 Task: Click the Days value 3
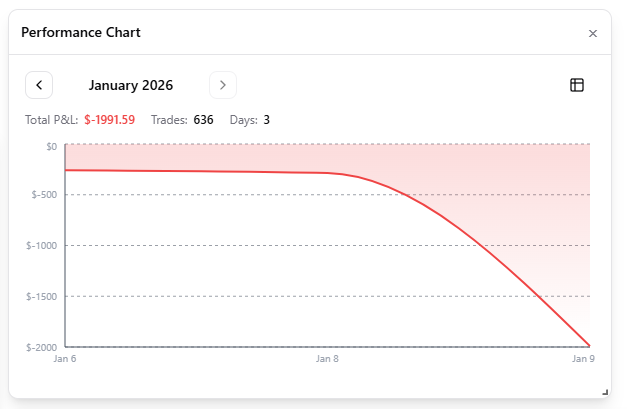coord(267,120)
